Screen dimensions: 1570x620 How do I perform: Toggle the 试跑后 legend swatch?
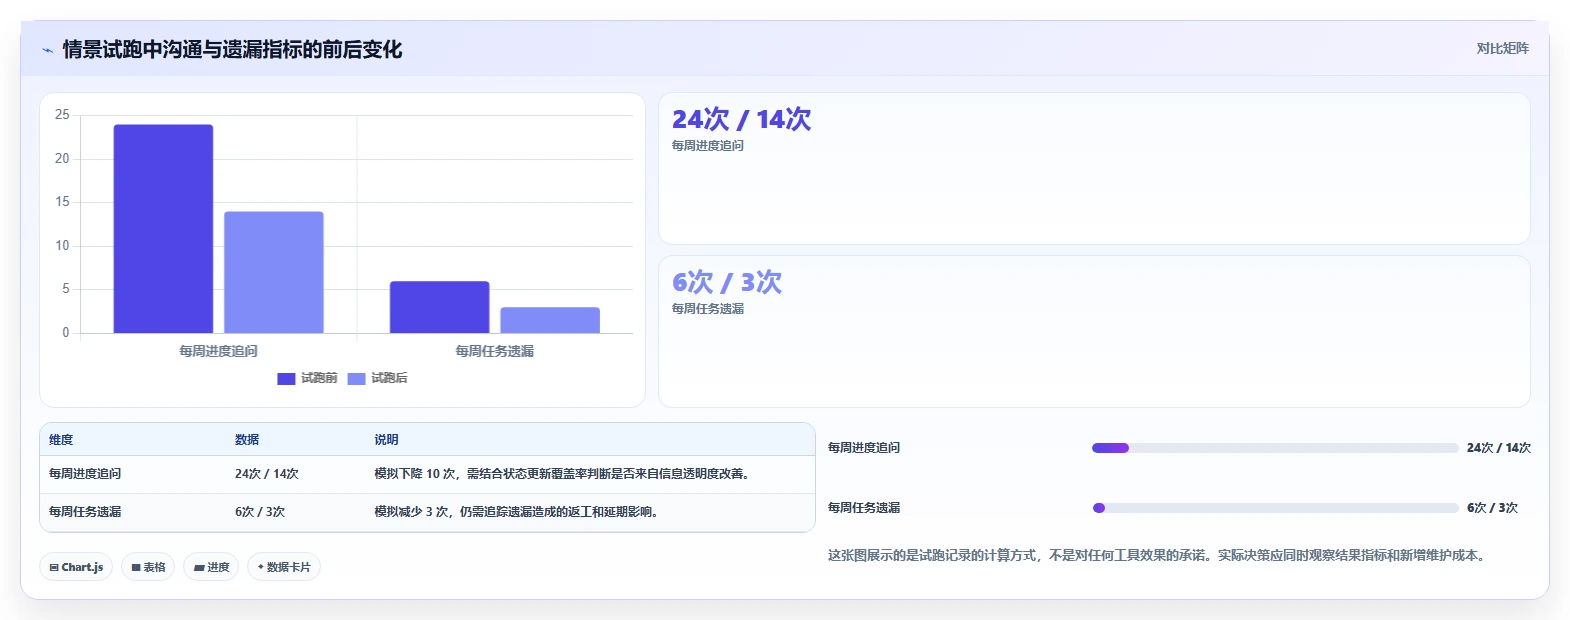pyautogui.click(x=356, y=378)
